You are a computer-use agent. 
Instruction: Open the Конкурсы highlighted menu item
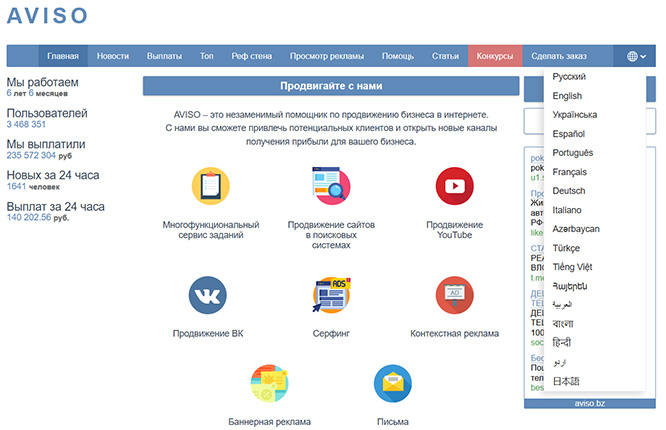coord(495,56)
